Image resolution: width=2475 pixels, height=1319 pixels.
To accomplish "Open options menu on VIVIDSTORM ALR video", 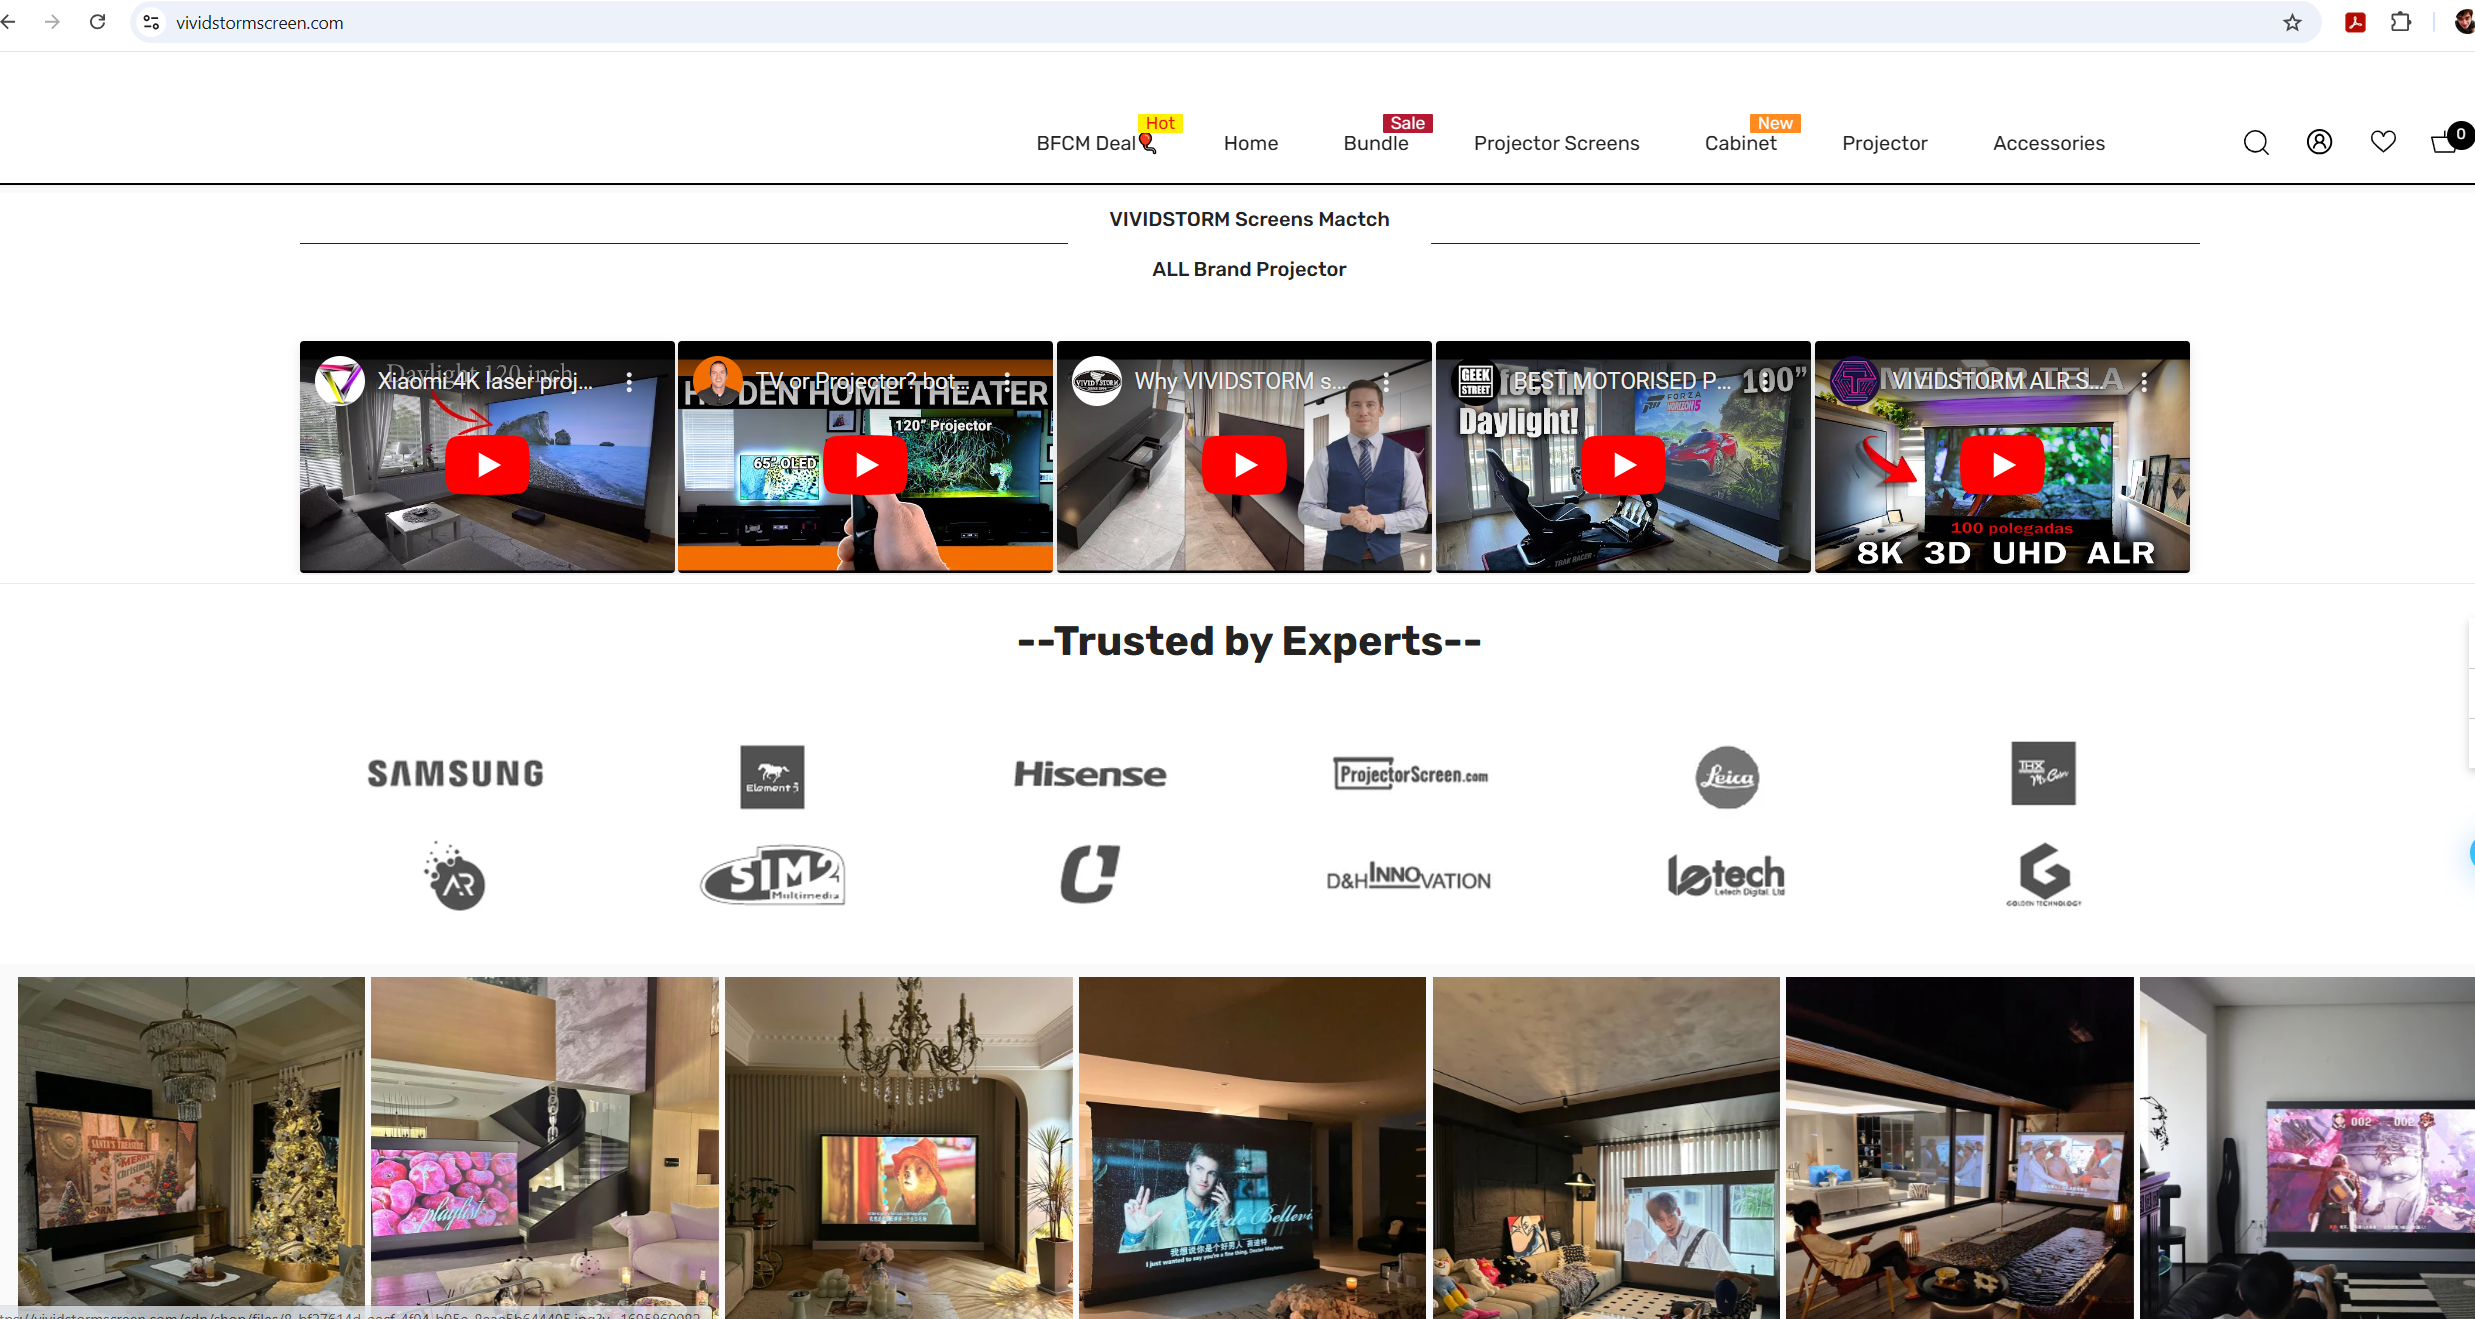I will pos(2144,381).
